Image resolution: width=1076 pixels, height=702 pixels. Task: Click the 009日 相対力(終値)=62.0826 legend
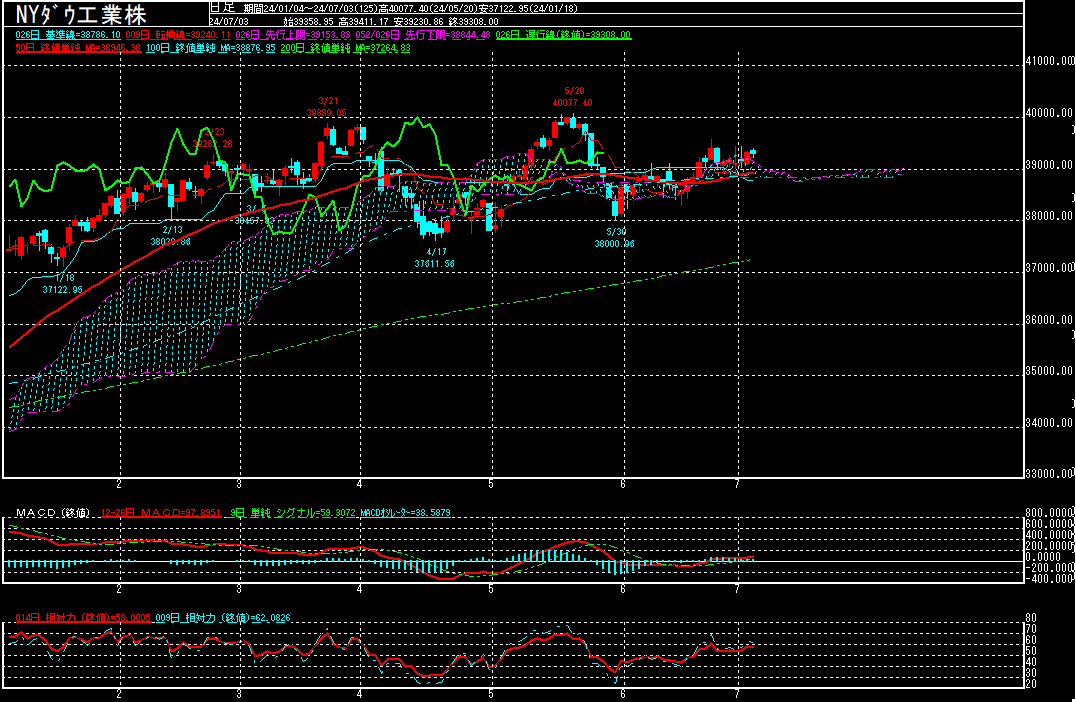(222, 618)
